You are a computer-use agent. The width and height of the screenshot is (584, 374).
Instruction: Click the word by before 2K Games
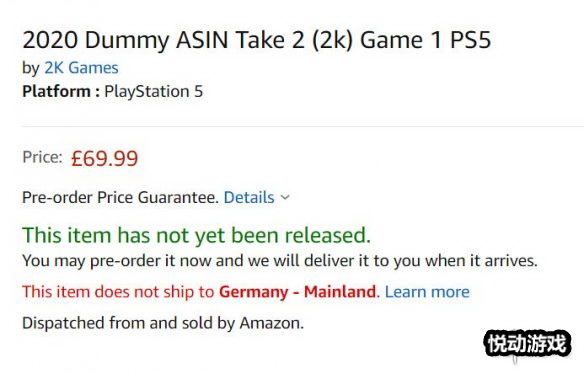pyautogui.click(x=31, y=69)
